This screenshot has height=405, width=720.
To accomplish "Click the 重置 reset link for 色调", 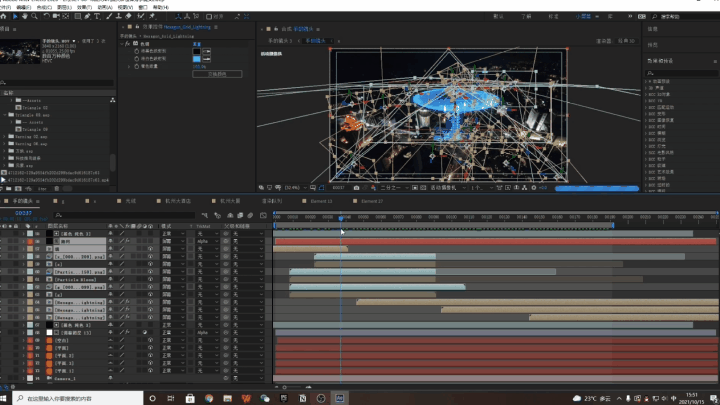I will (197, 44).
